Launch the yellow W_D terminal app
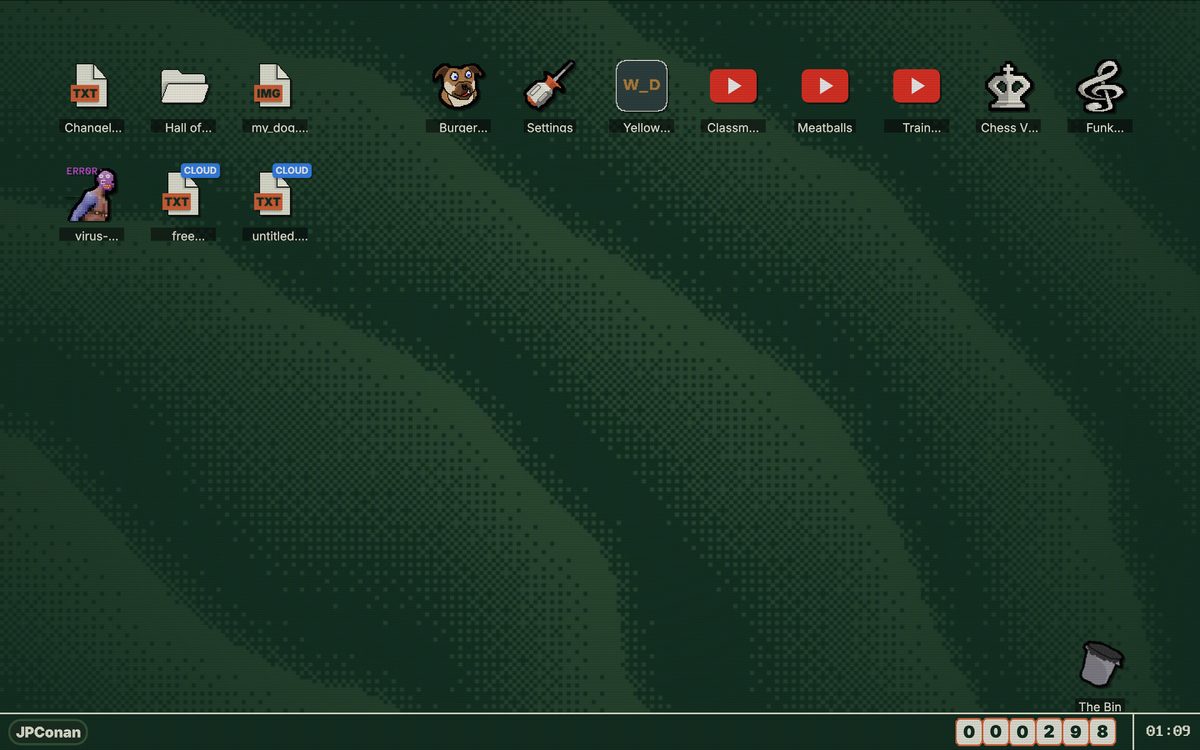 coord(641,85)
